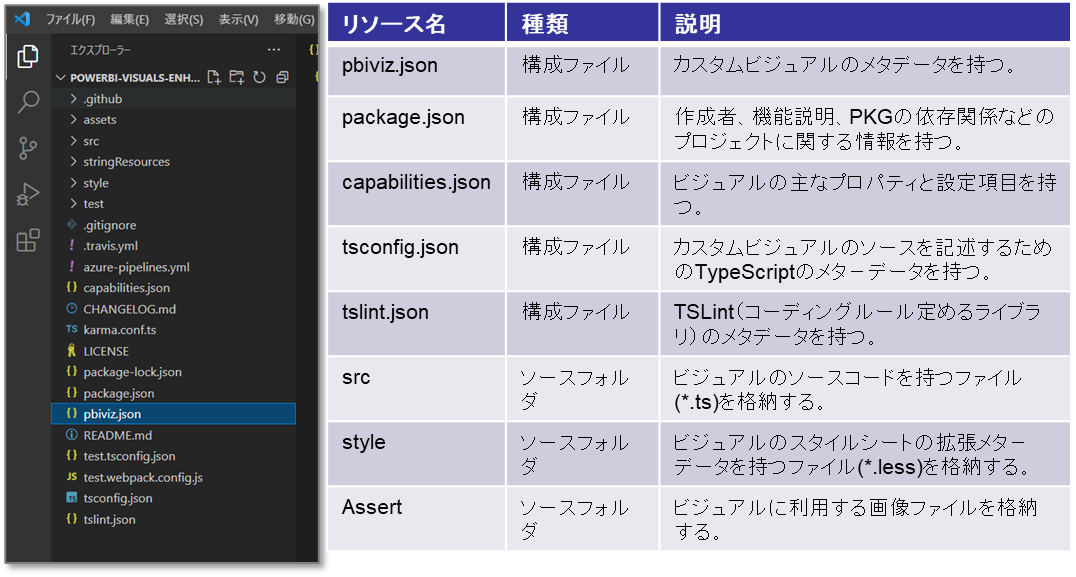1076x577 pixels.
Task: Expand the .github folder
Action: [x=174, y=99]
